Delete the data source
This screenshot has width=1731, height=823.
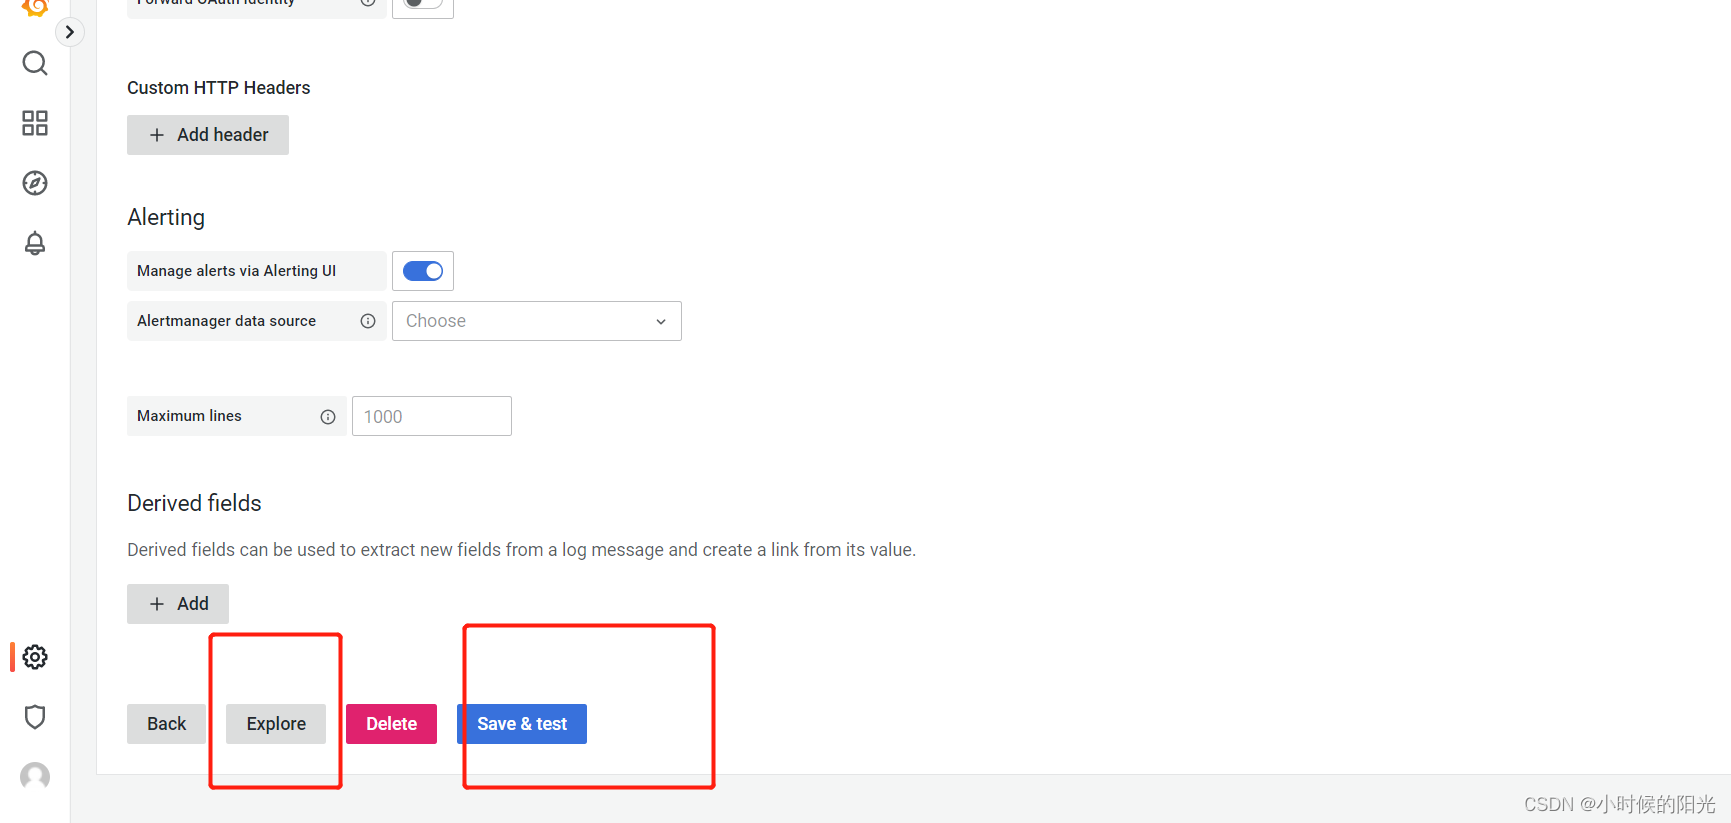point(391,724)
